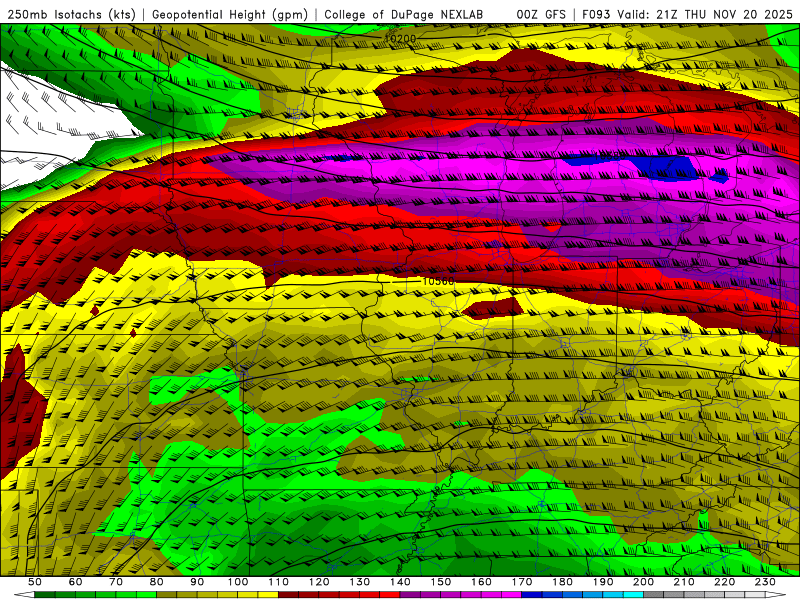Click the 120 value on the color scale

[319, 582]
